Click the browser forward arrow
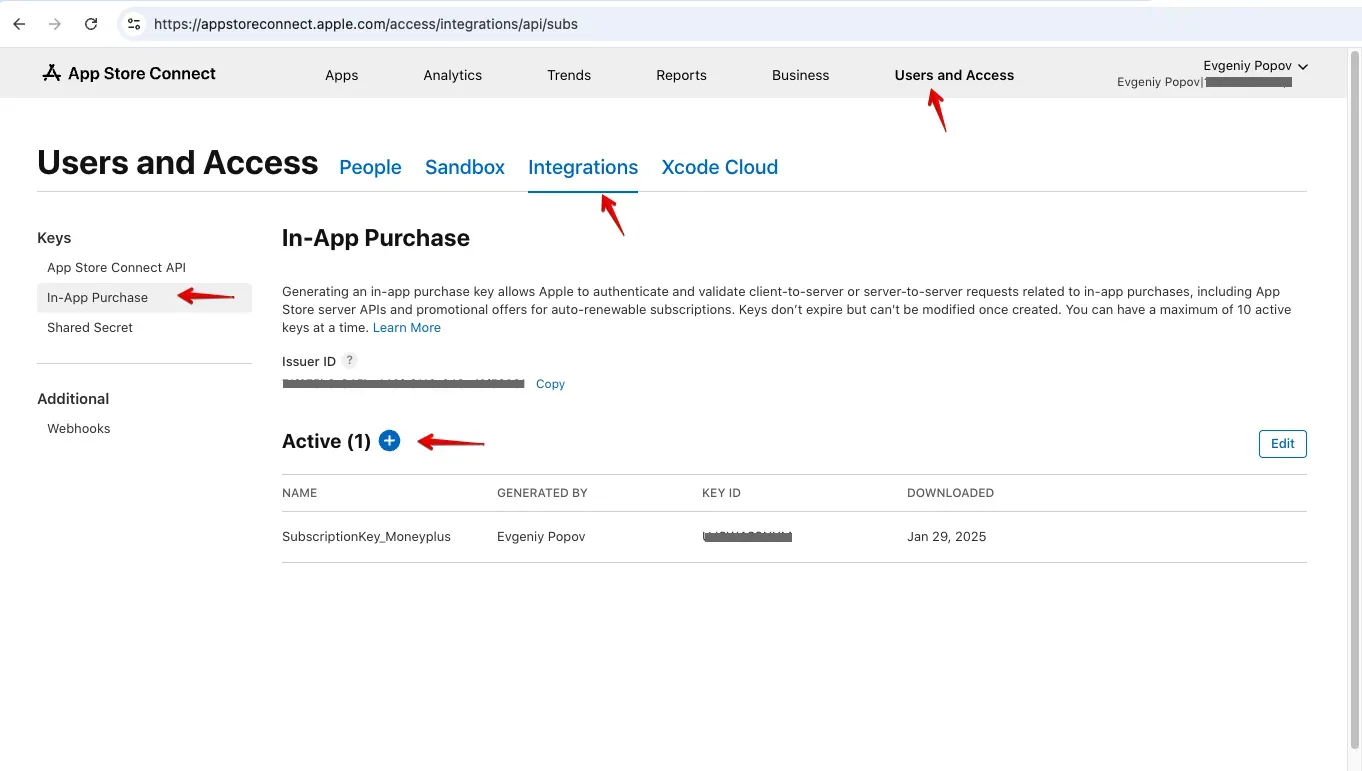The height and width of the screenshot is (771, 1362). coord(55,24)
